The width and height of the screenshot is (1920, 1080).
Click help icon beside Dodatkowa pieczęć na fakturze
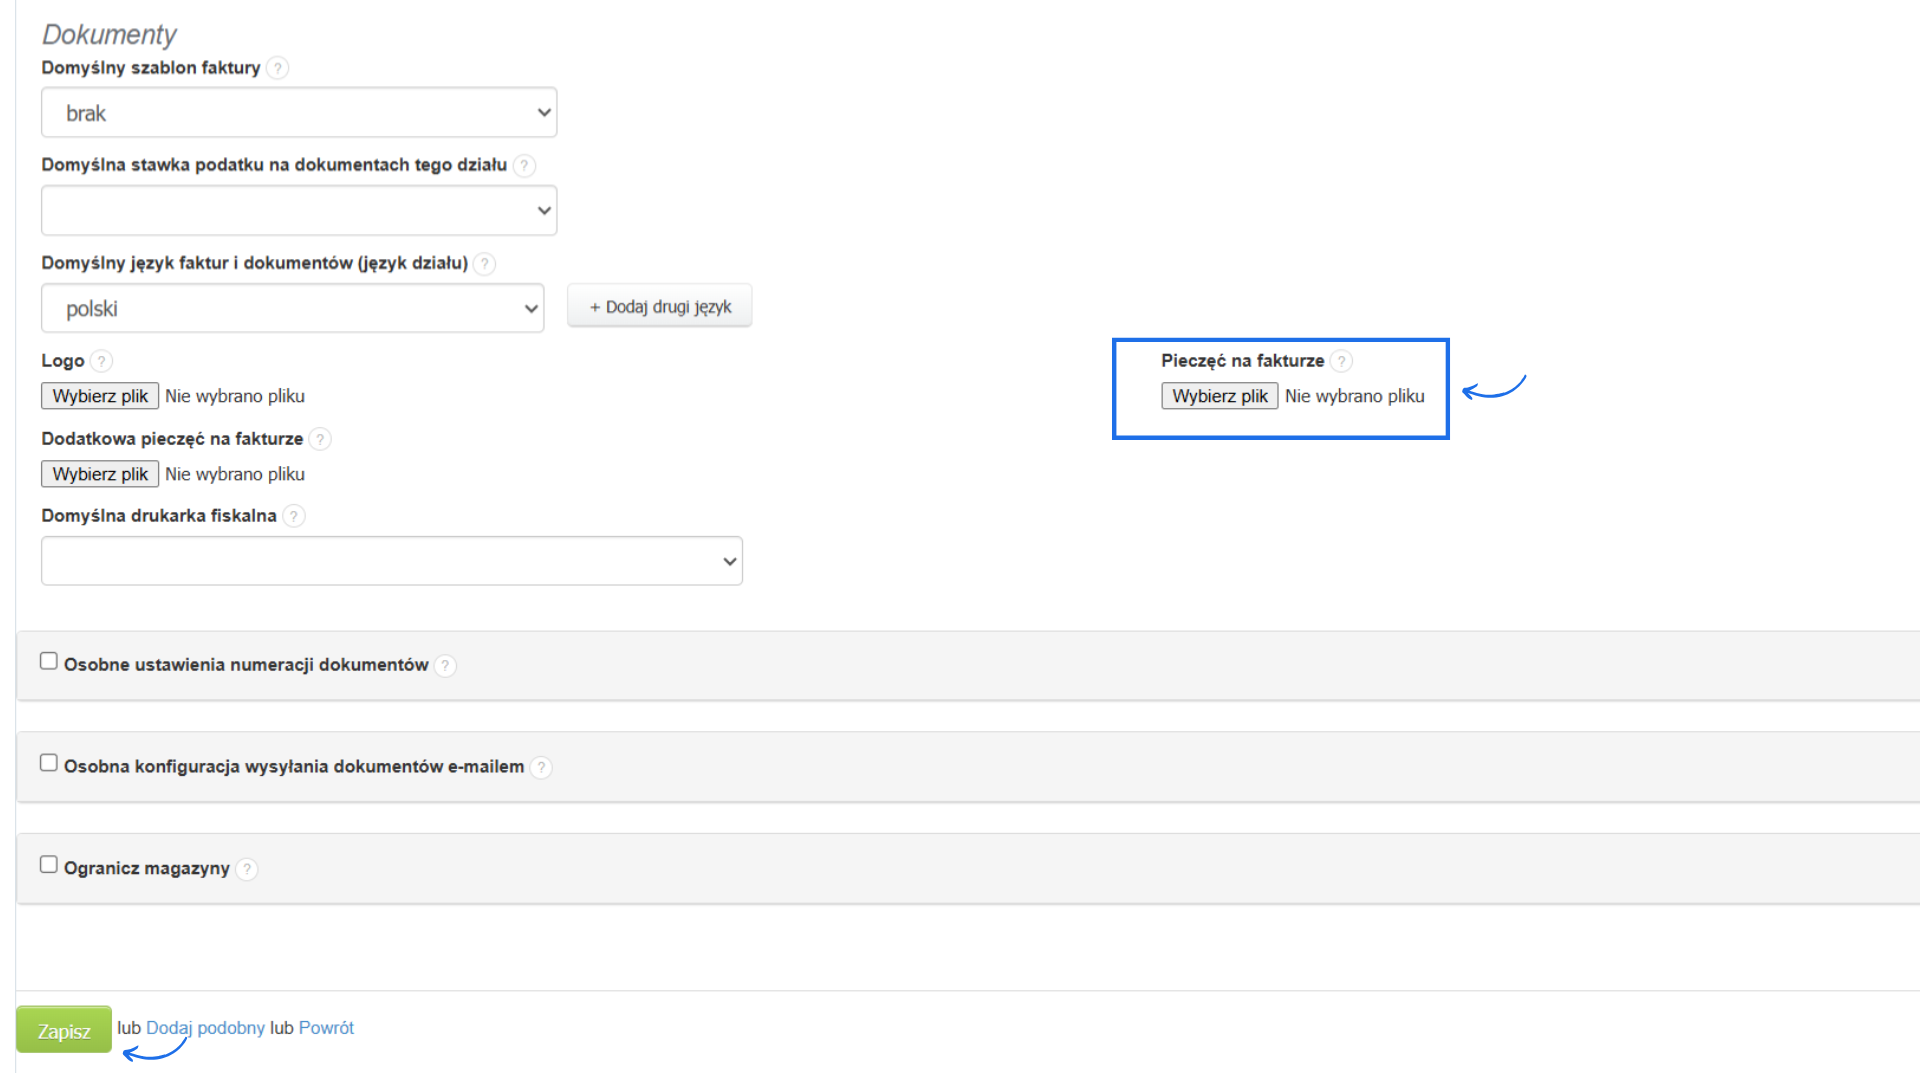pyautogui.click(x=320, y=439)
